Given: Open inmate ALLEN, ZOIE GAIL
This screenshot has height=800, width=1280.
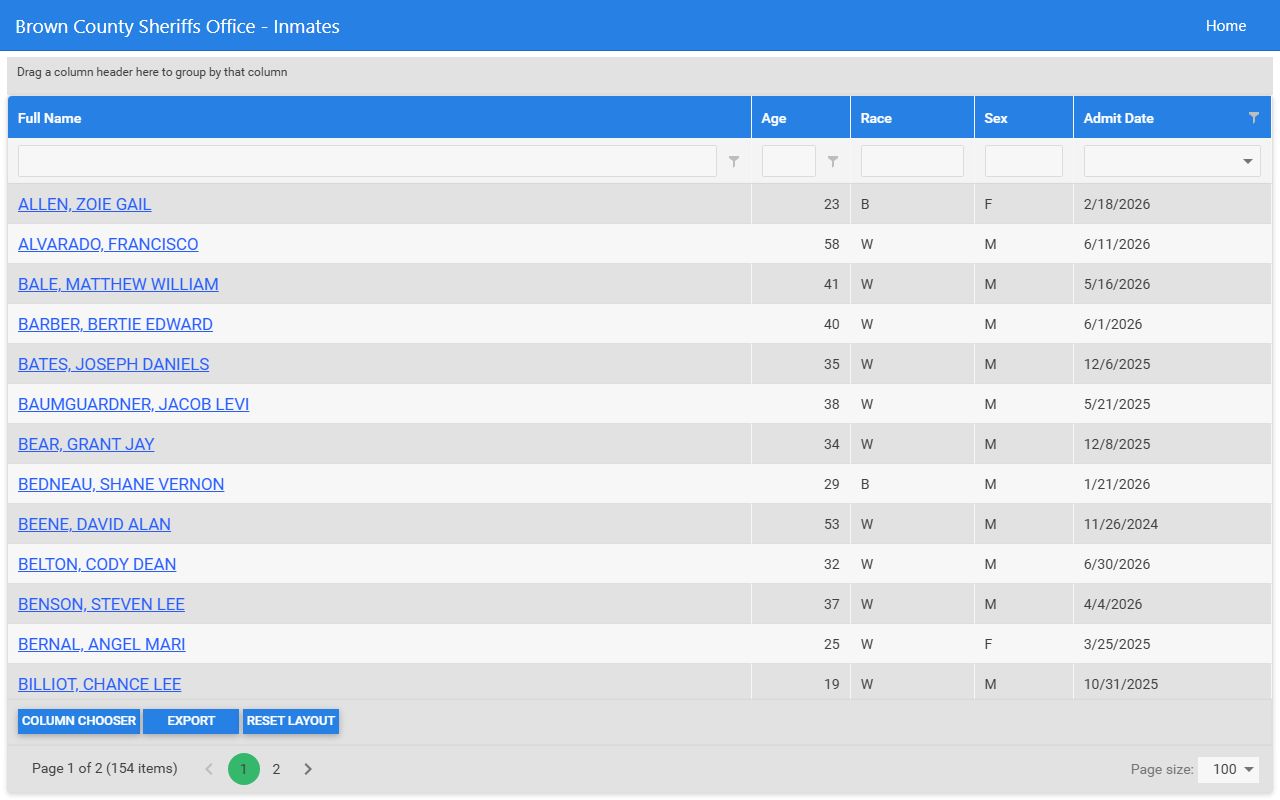Looking at the screenshot, I should click(85, 204).
